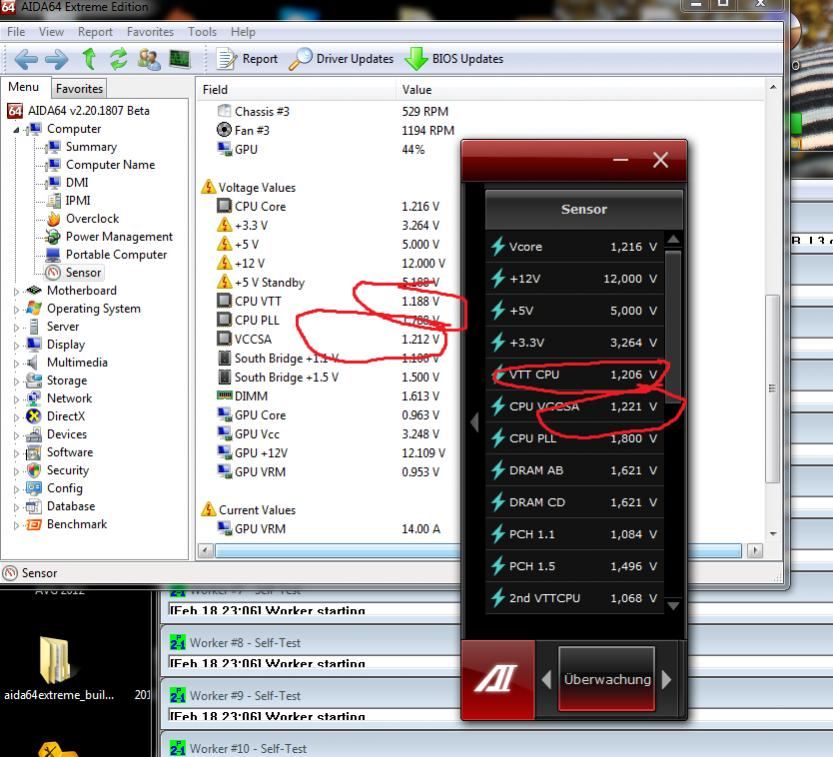833x757 pixels.
Task: Expand the Display tree node
Action: tap(16, 345)
